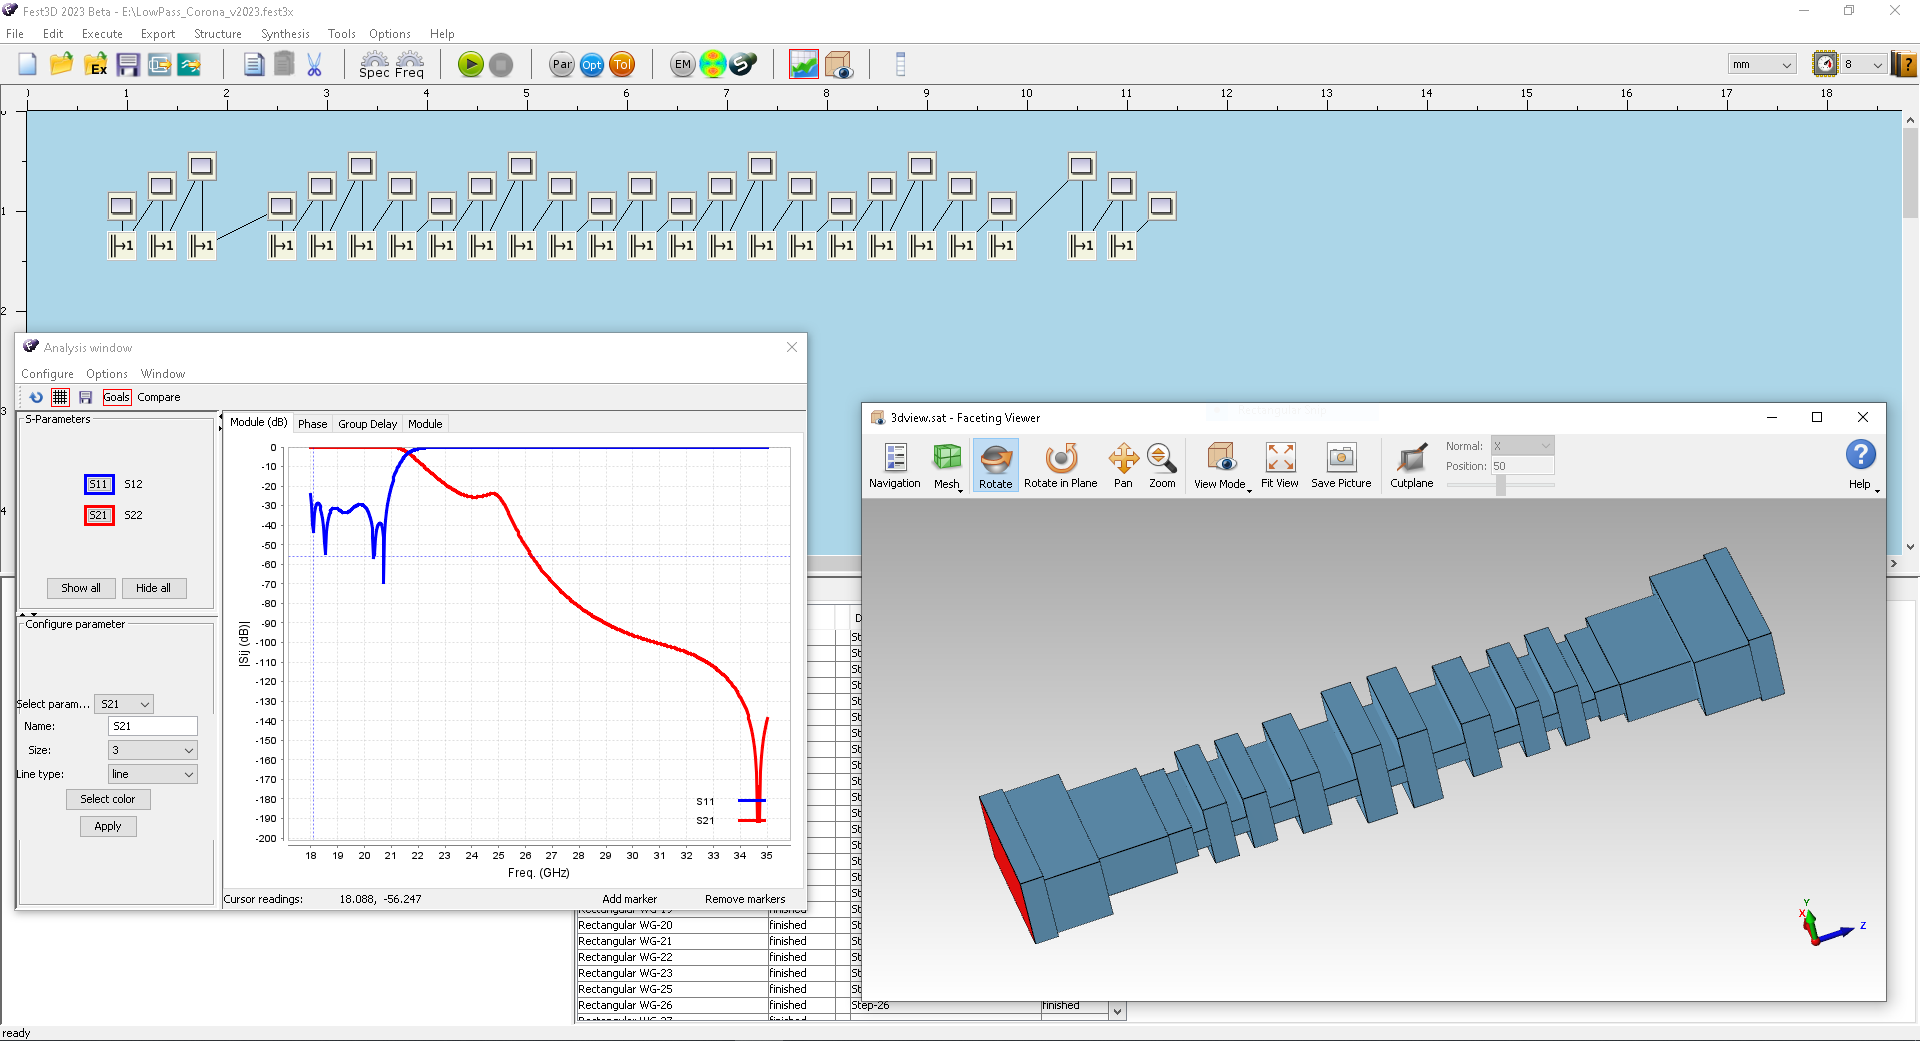Activate the Rotate tool in Faceting Viewer
1920x1041 pixels.
click(x=995, y=463)
